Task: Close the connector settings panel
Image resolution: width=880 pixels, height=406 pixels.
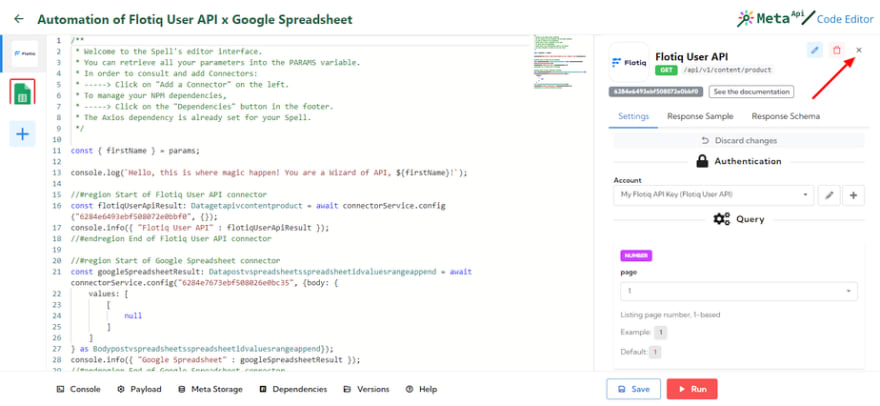Action: click(859, 50)
